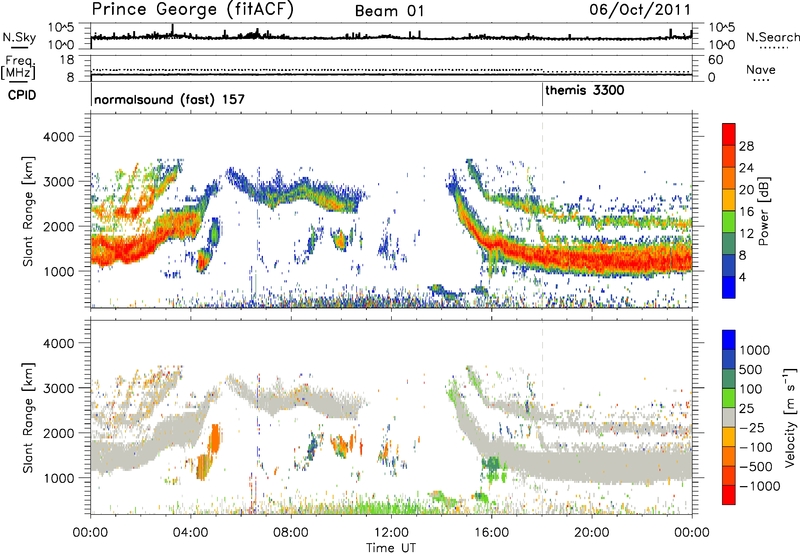Click the 'Prince George (fitACF)' plot title
This screenshot has height=554, width=800.
[x=192, y=9]
